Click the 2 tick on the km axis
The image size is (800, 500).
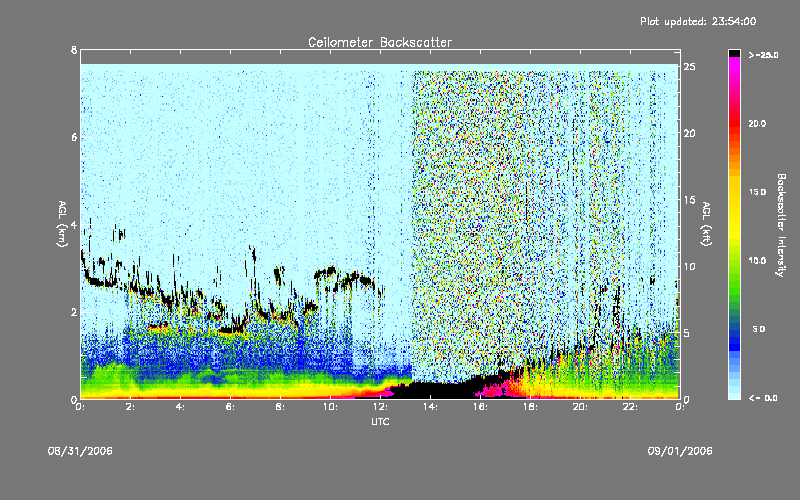click(74, 312)
